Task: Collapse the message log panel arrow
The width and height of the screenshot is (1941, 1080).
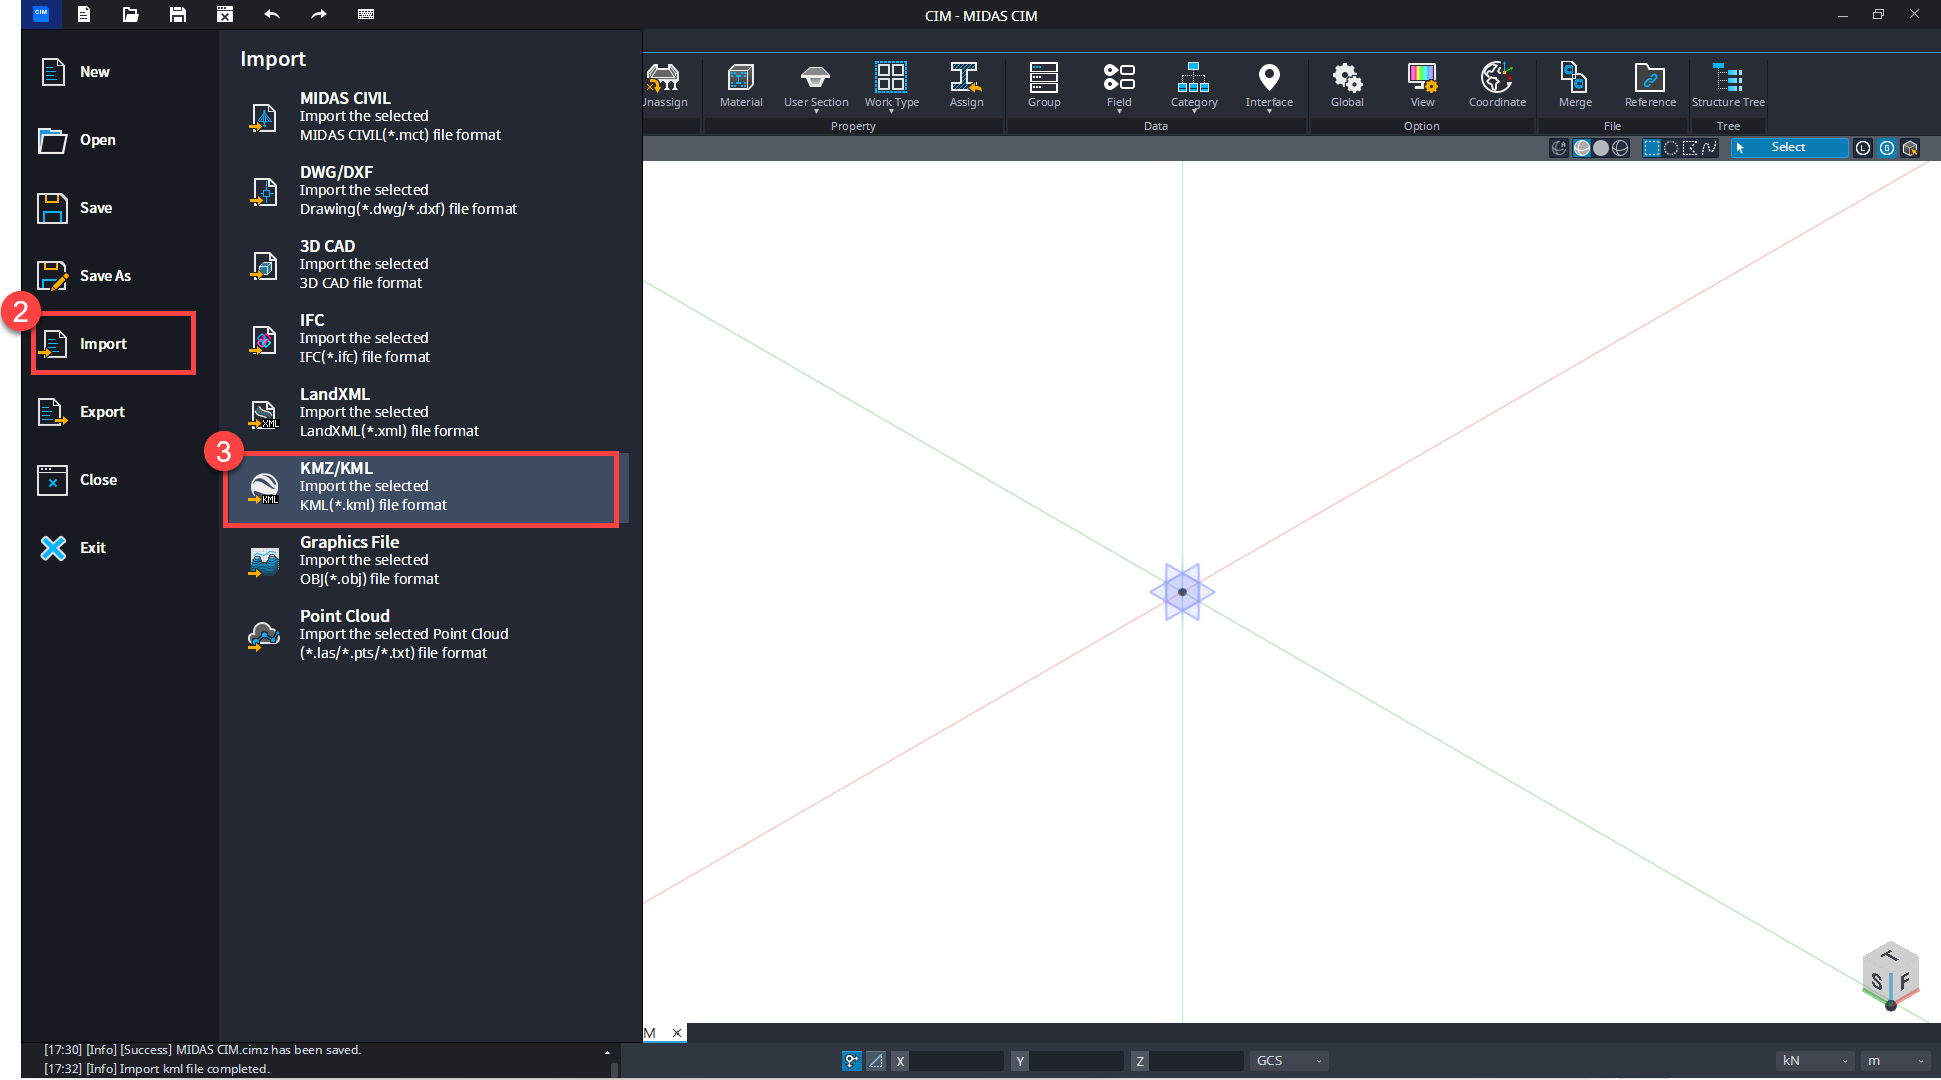Action: pyautogui.click(x=607, y=1052)
